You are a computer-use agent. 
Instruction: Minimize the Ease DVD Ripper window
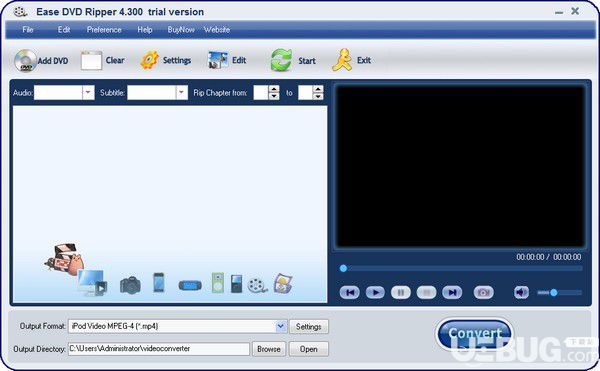[559, 12]
